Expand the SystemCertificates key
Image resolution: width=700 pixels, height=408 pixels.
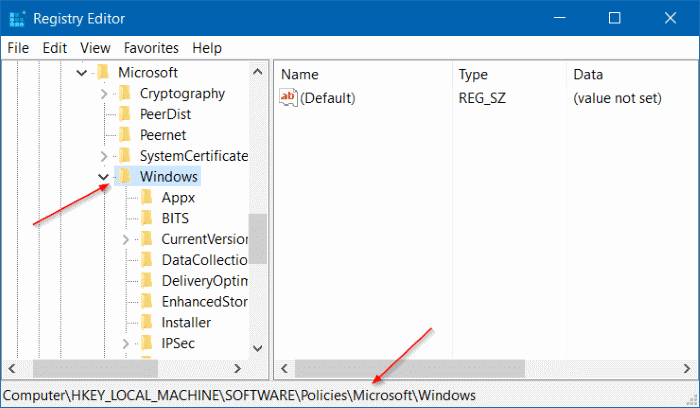[x=104, y=156]
